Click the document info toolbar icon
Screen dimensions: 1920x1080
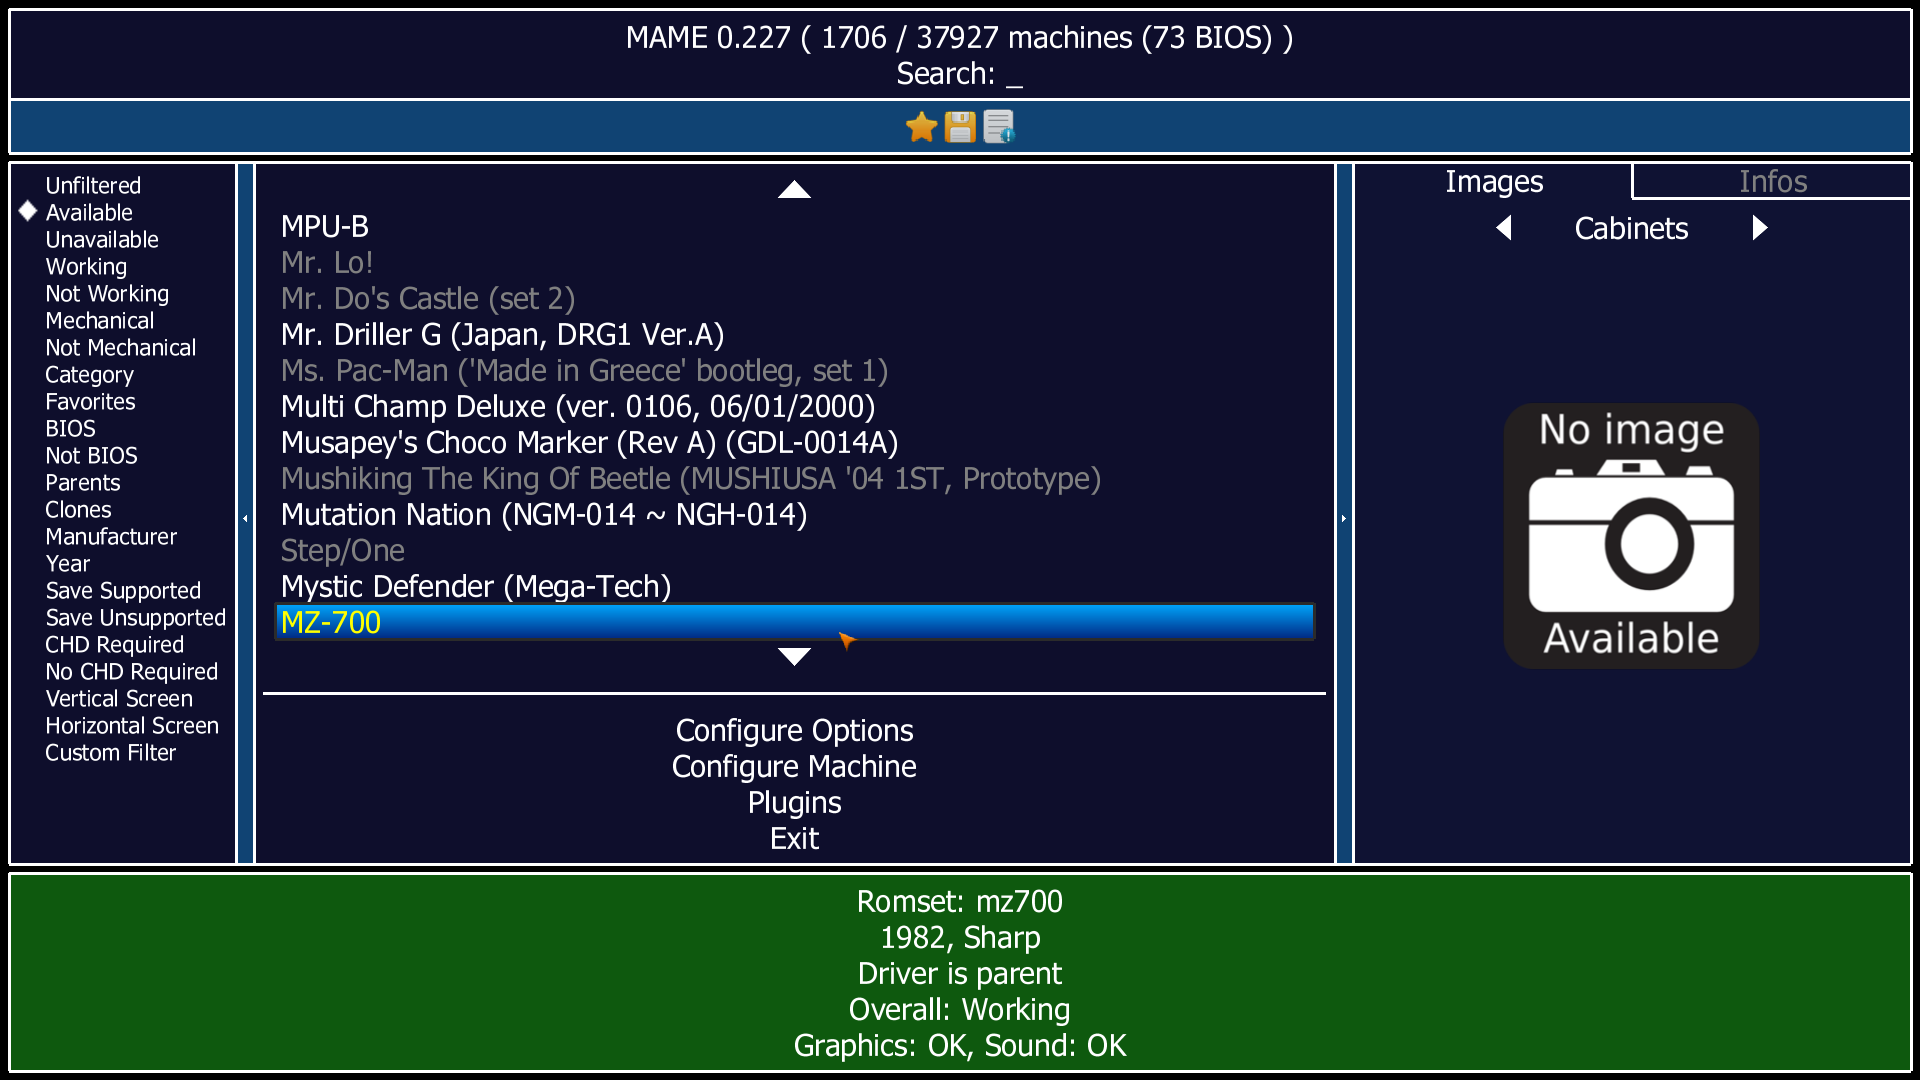click(999, 127)
